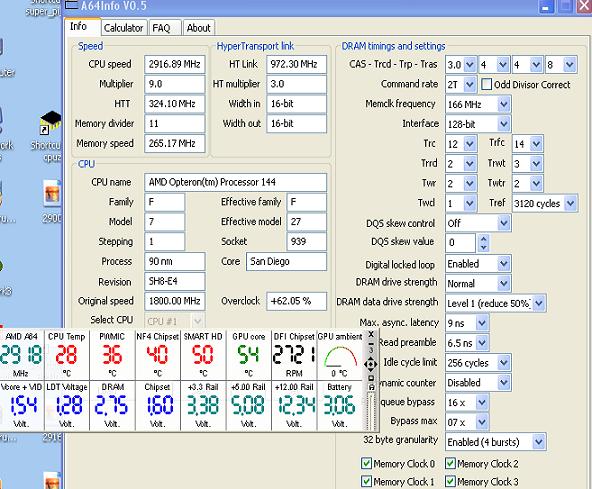Open the DQS skew control dropdown

coord(504,223)
